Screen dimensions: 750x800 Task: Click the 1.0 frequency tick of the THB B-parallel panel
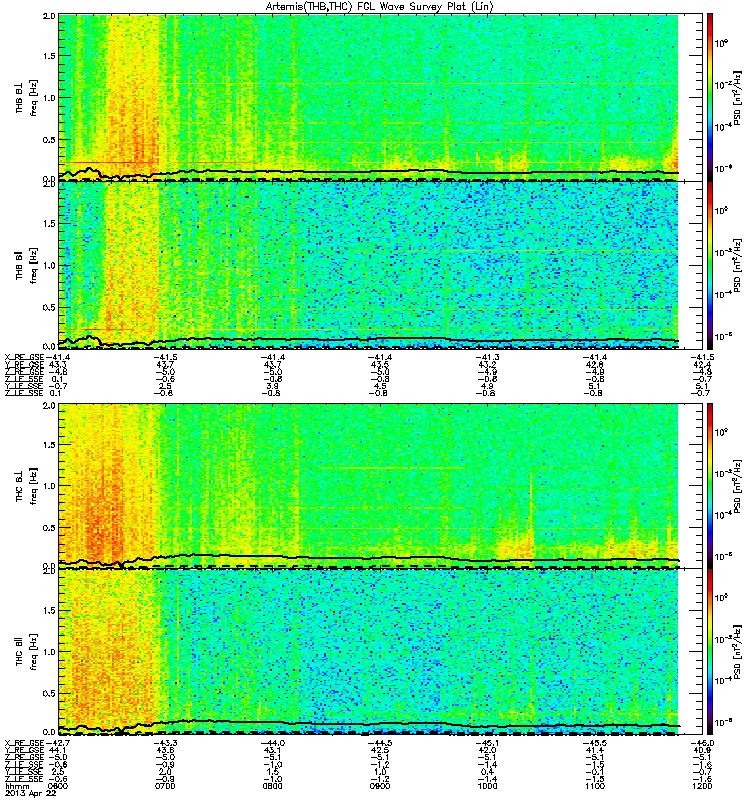(x=49, y=265)
